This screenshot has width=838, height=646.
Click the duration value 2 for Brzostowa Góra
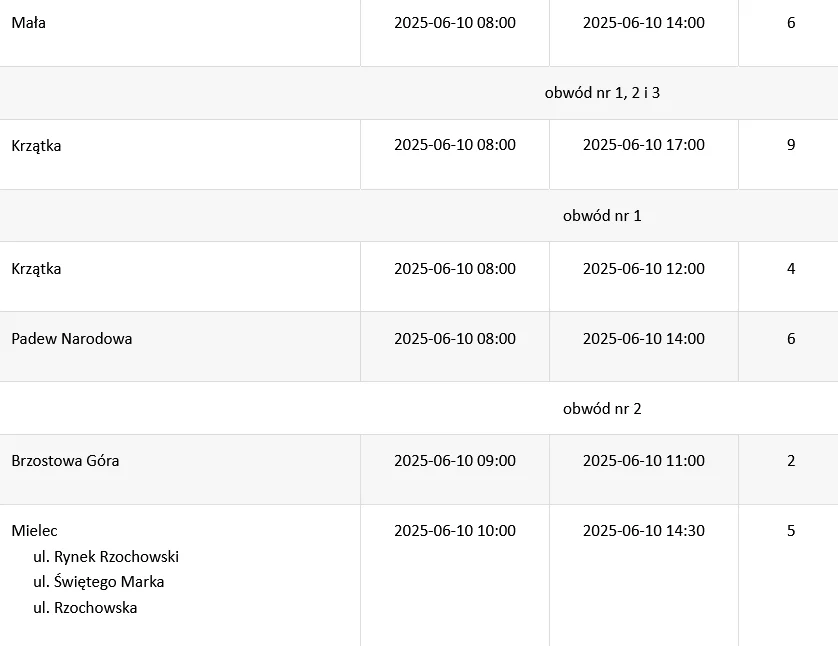(x=791, y=461)
